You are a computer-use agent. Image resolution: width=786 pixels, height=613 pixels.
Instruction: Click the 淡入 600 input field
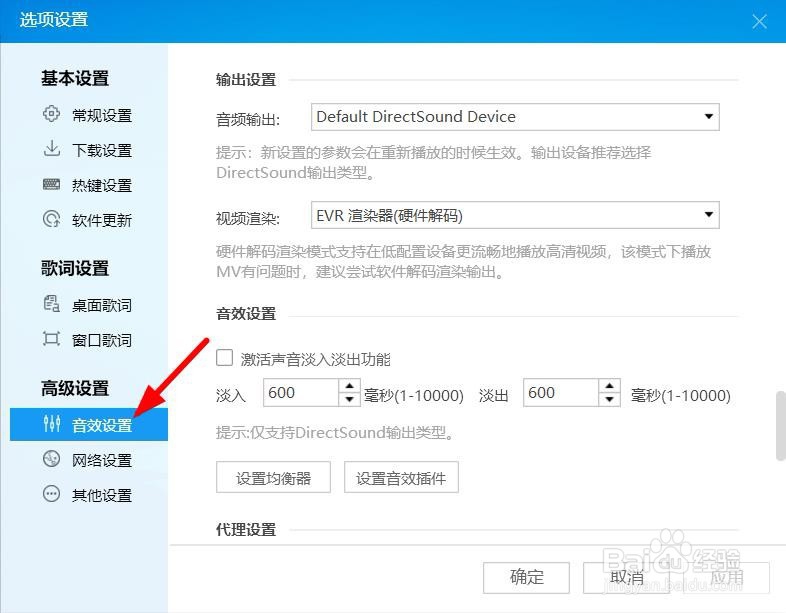click(x=301, y=392)
